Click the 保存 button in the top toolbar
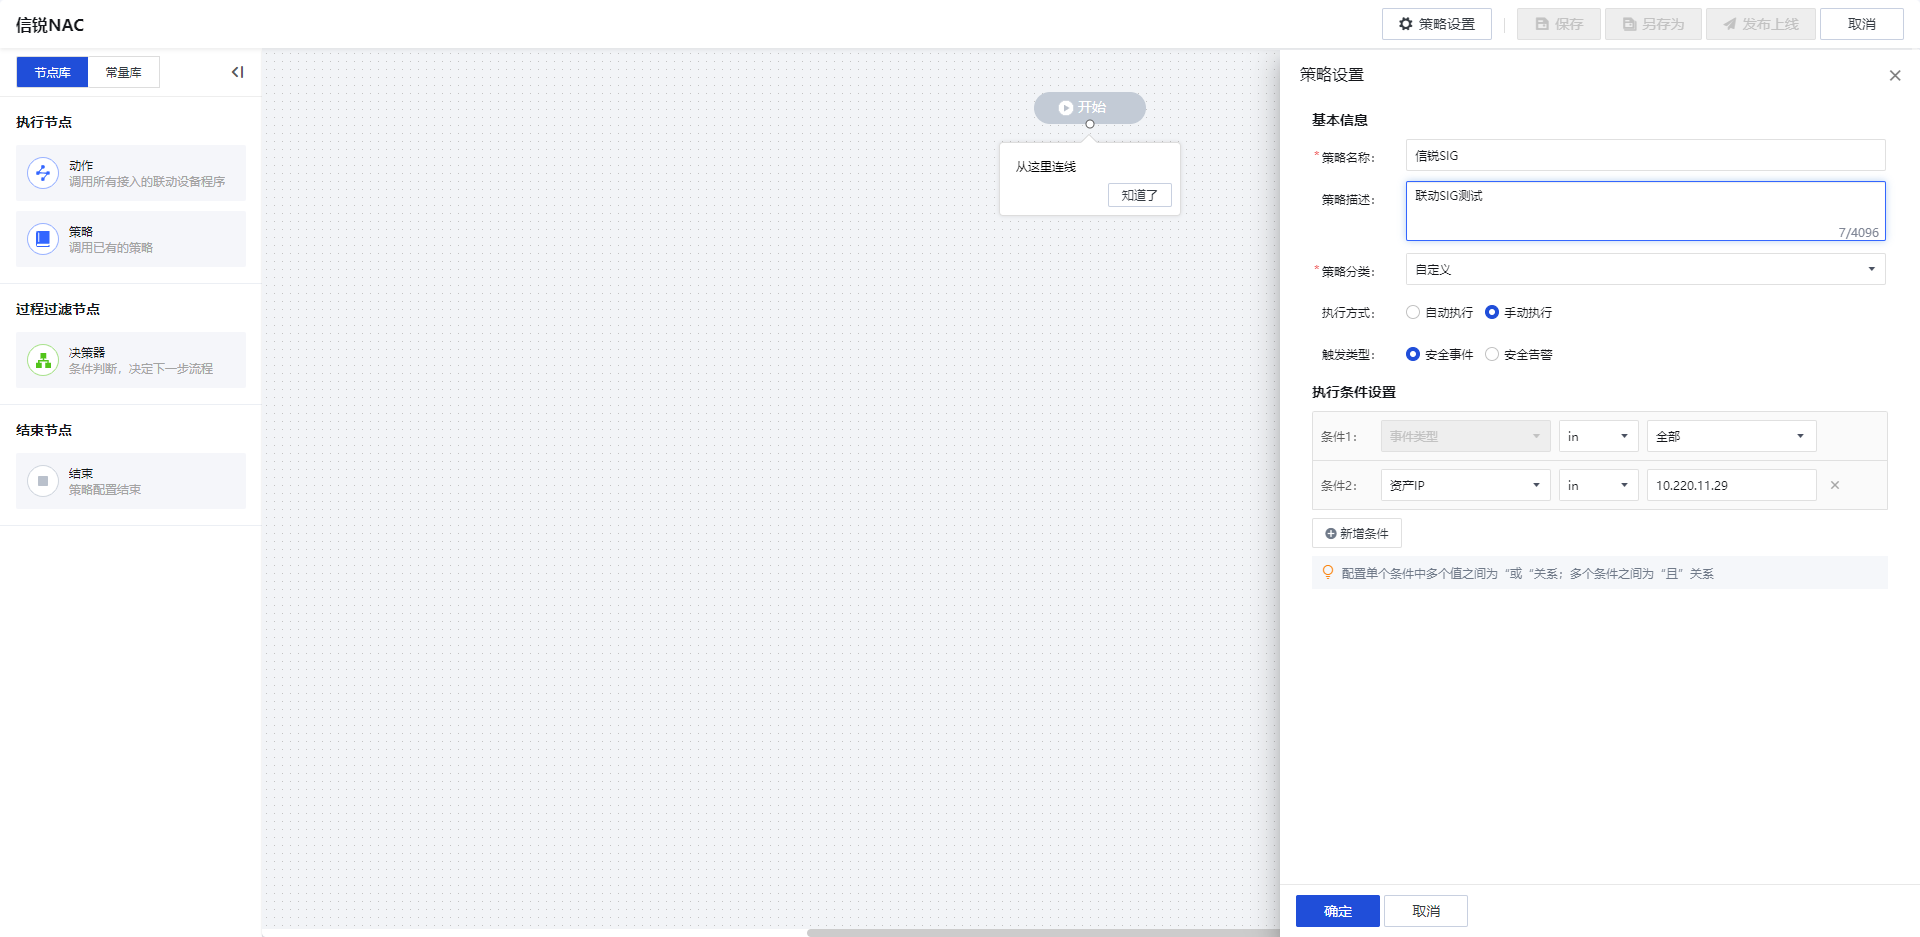 tap(1558, 24)
